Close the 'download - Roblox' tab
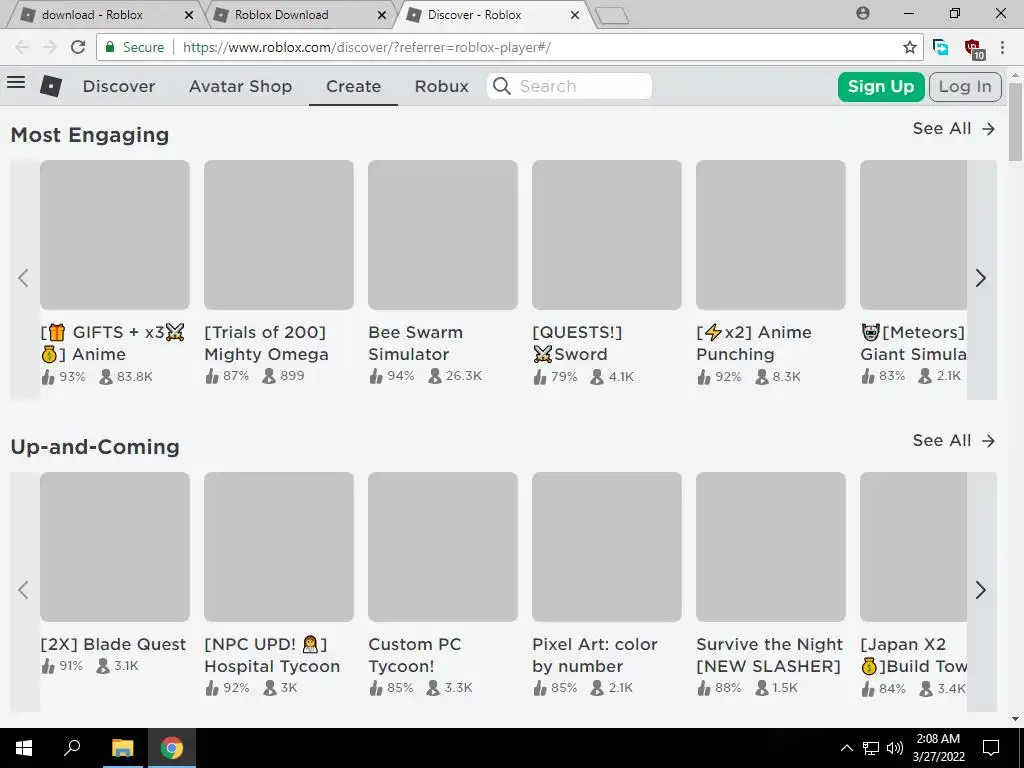The height and width of the screenshot is (768, 1024). point(189,14)
